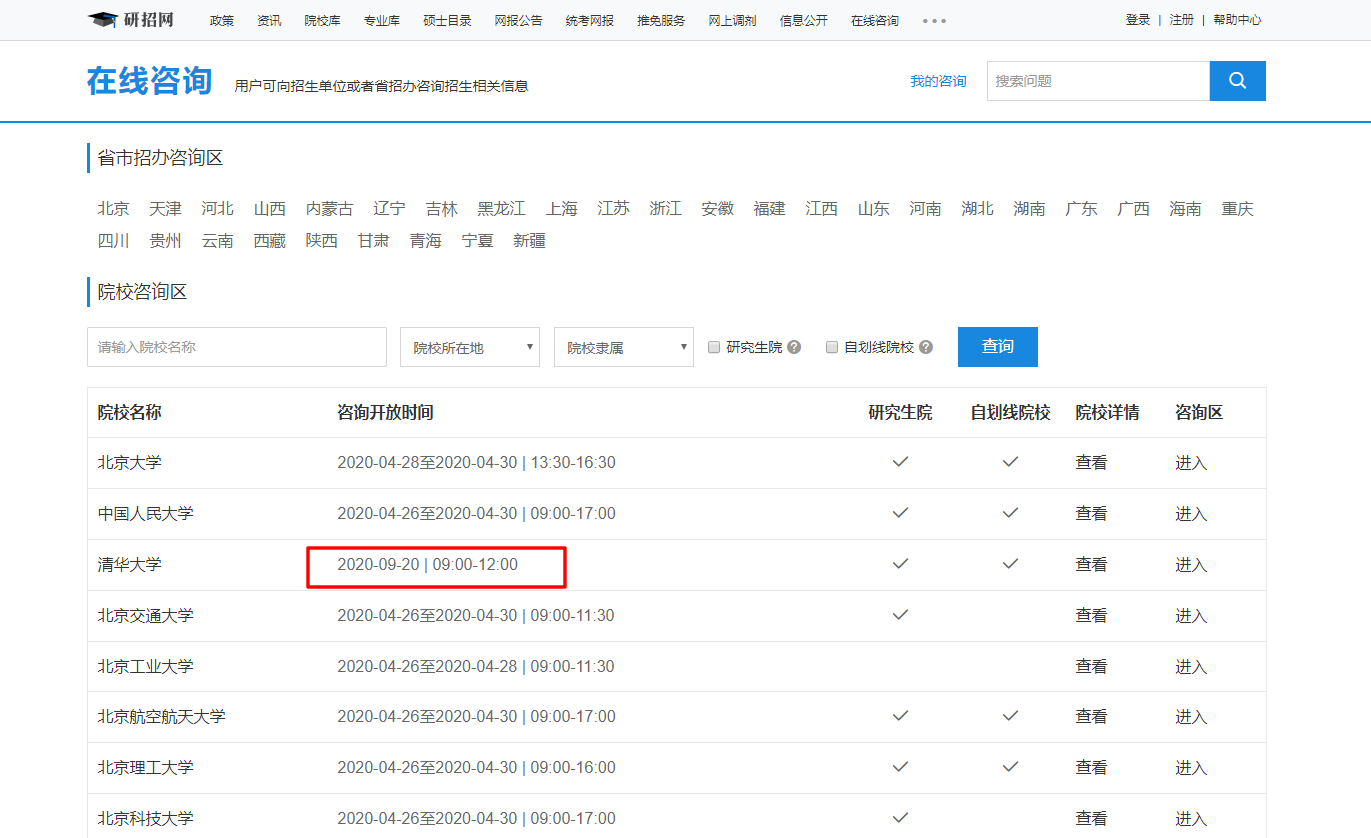Select 上海 in the provincial consultation area
Viewport: 1371px width, 838px height.
point(562,209)
